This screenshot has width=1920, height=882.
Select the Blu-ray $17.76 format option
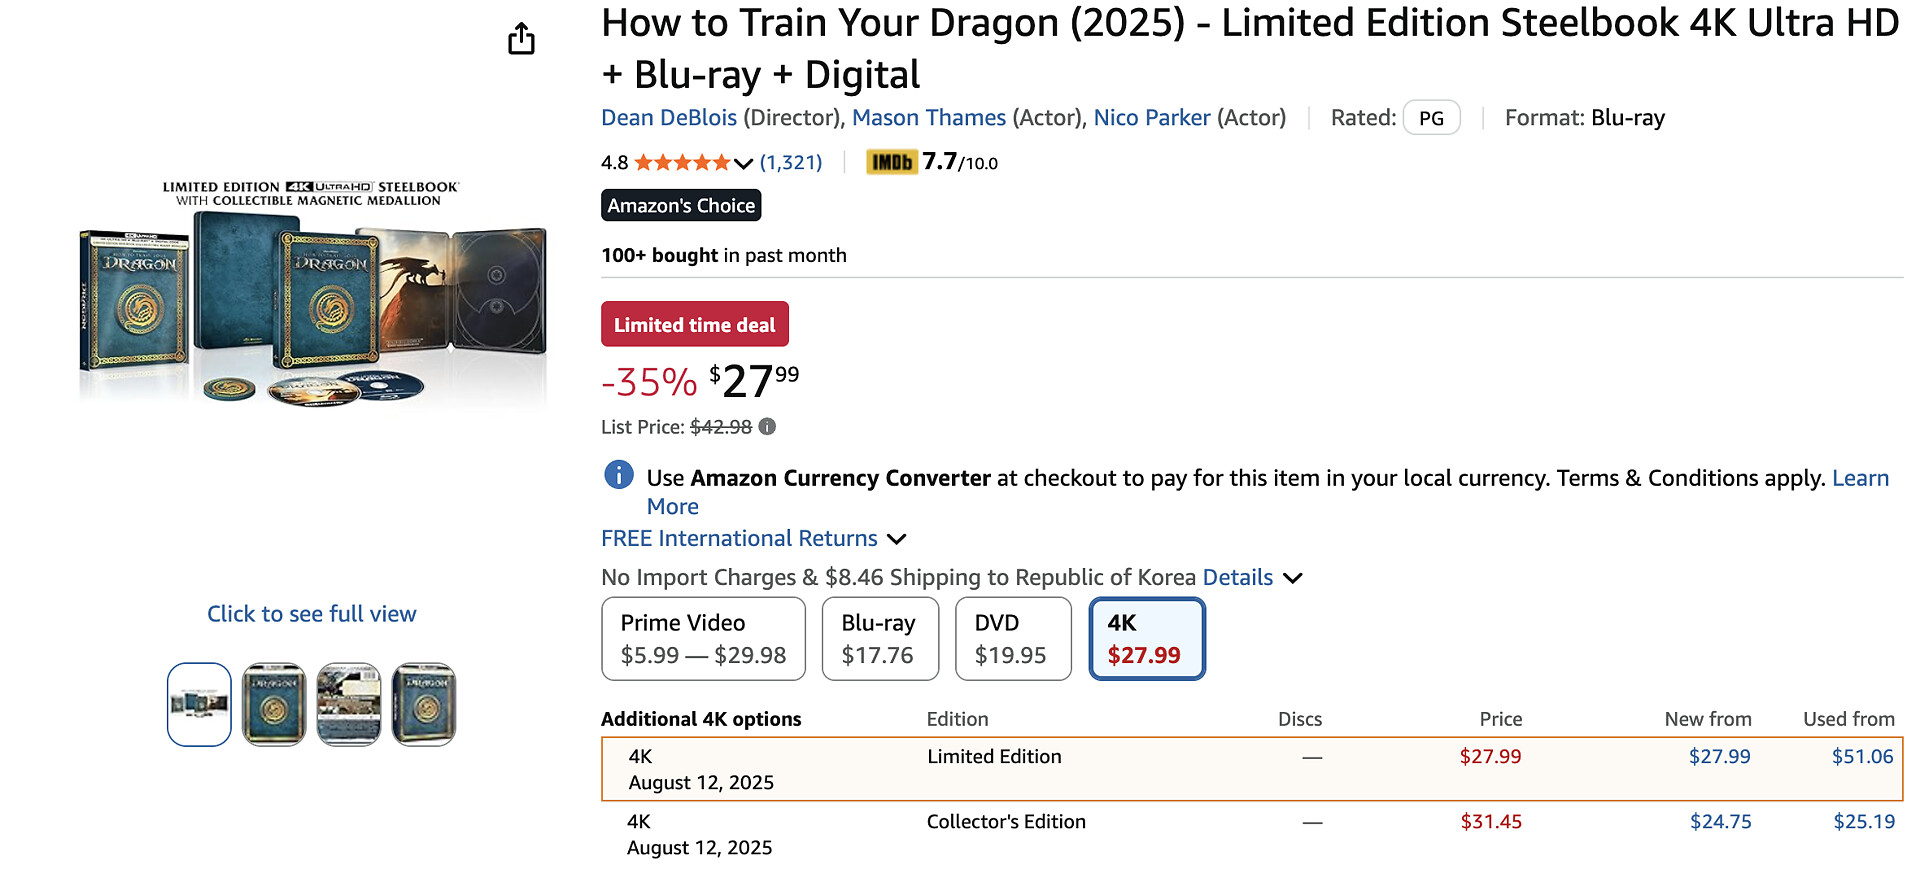pos(879,639)
